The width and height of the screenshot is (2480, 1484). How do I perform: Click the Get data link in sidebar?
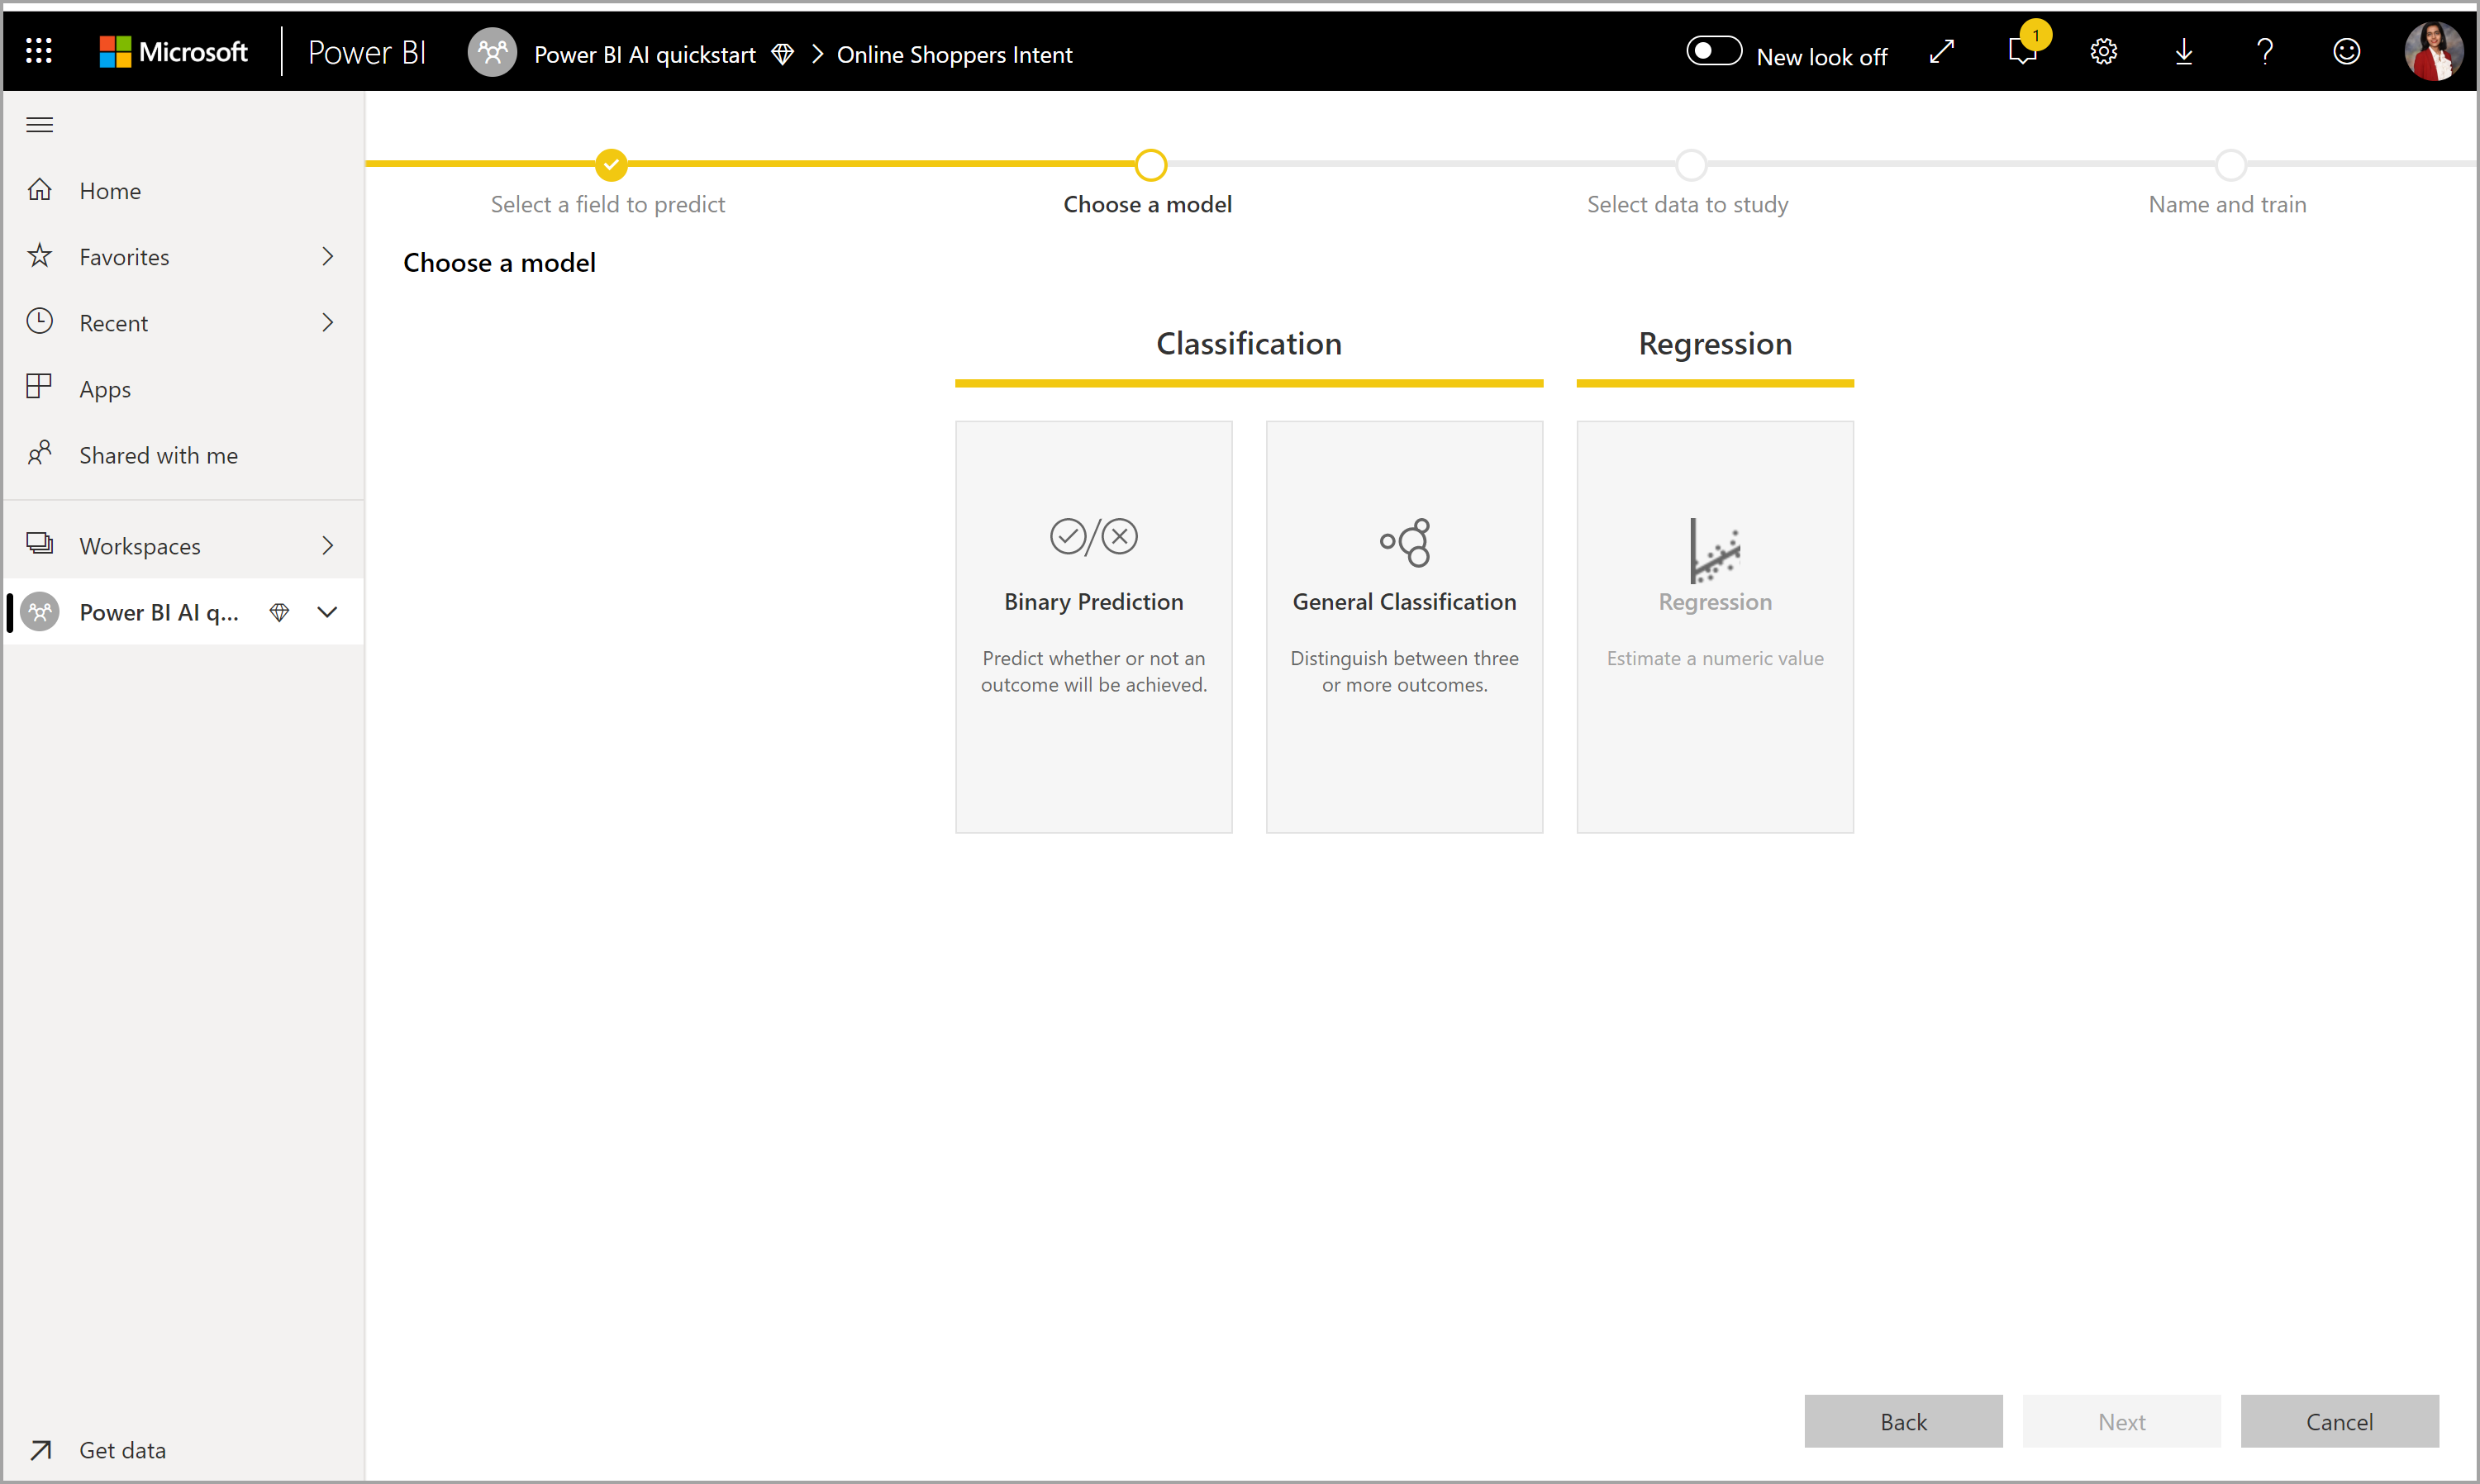pyautogui.click(x=120, y=1447)
